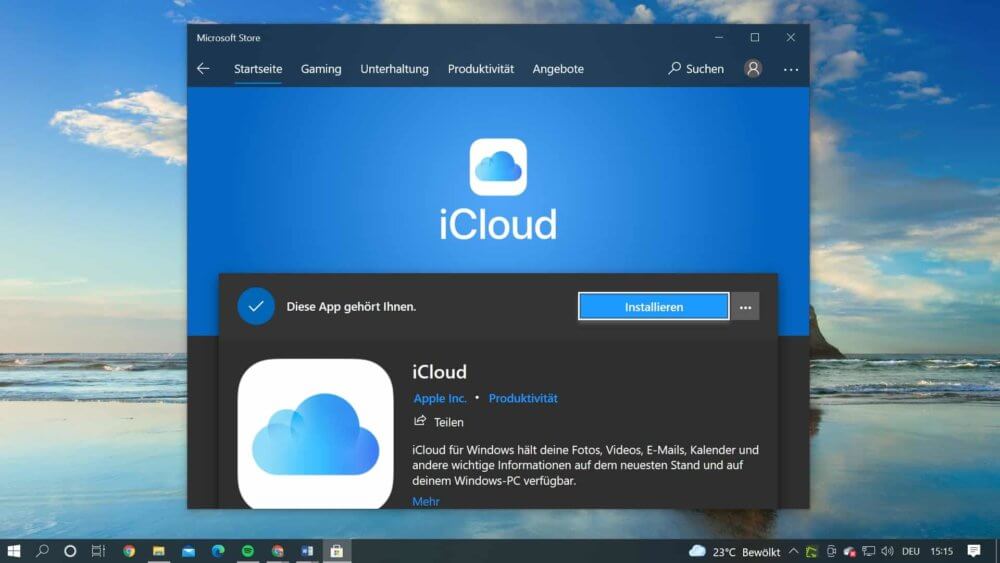The height and width of the screenshot is (563, 1000).
Task: Open the Windows Start menu
Action: [x=14, y=551]
